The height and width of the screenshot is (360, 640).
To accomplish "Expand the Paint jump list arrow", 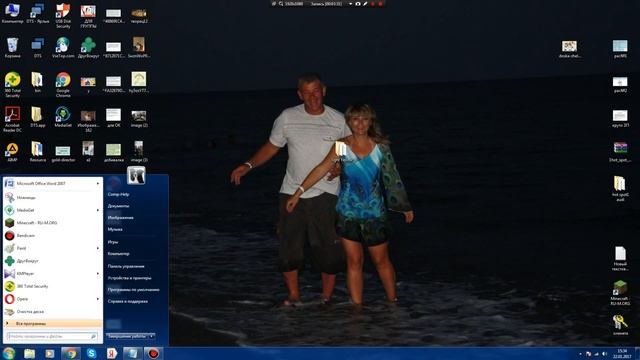I will click(x=98, y=248).
